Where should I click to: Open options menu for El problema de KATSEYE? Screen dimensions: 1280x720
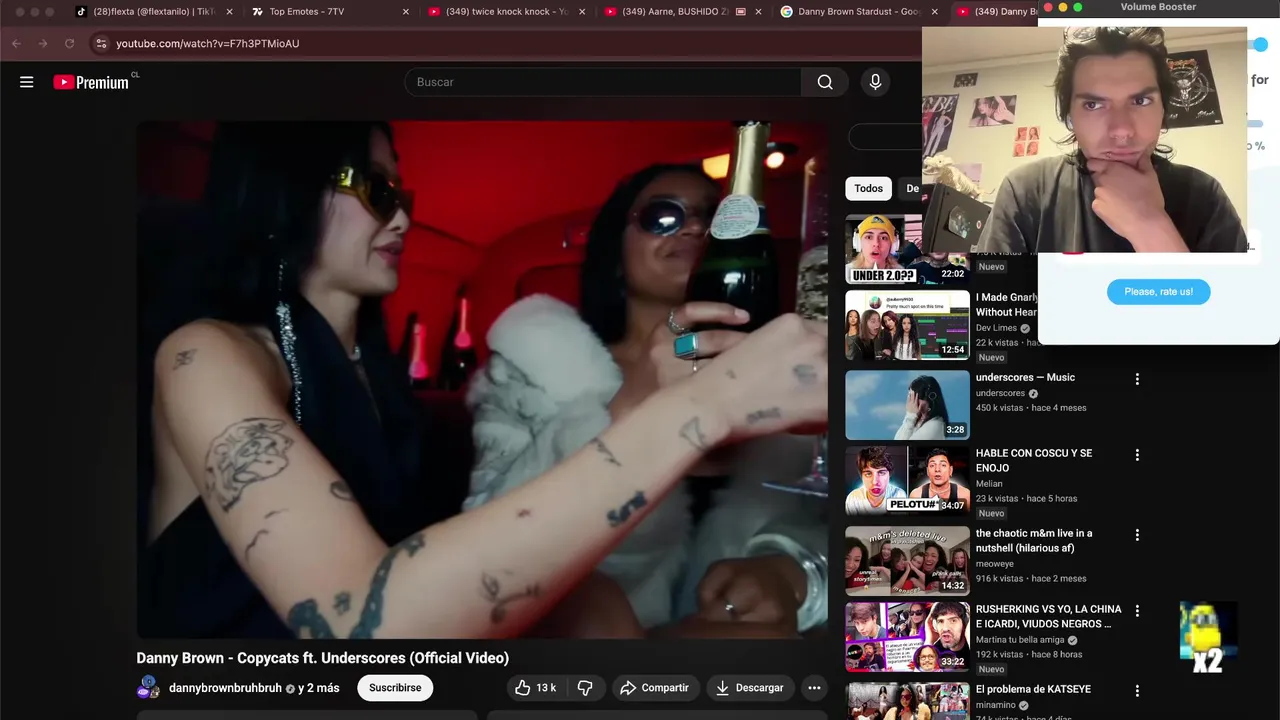(x=1137, y=691)
